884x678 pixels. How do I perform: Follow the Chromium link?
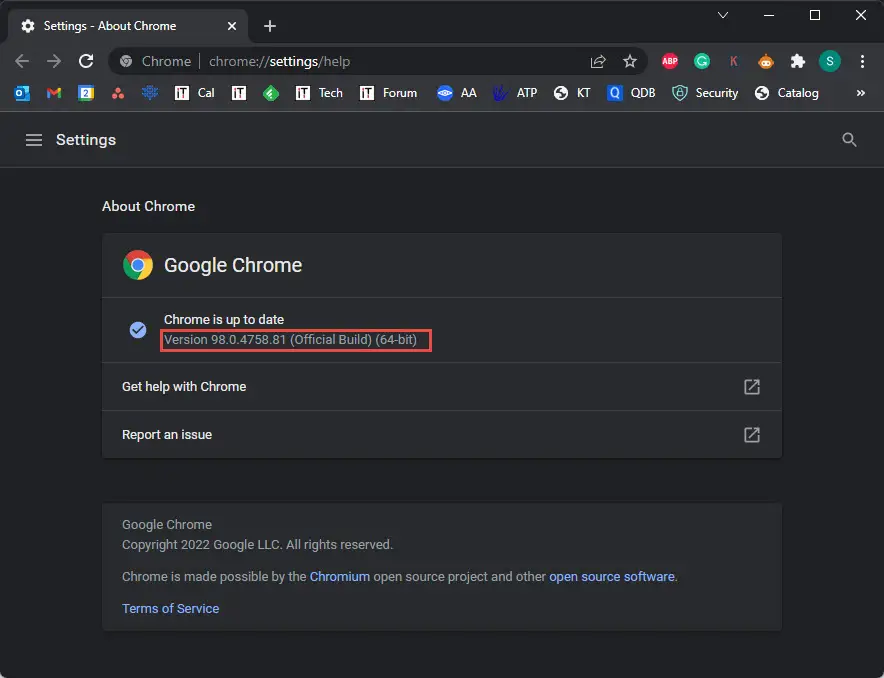339,577
